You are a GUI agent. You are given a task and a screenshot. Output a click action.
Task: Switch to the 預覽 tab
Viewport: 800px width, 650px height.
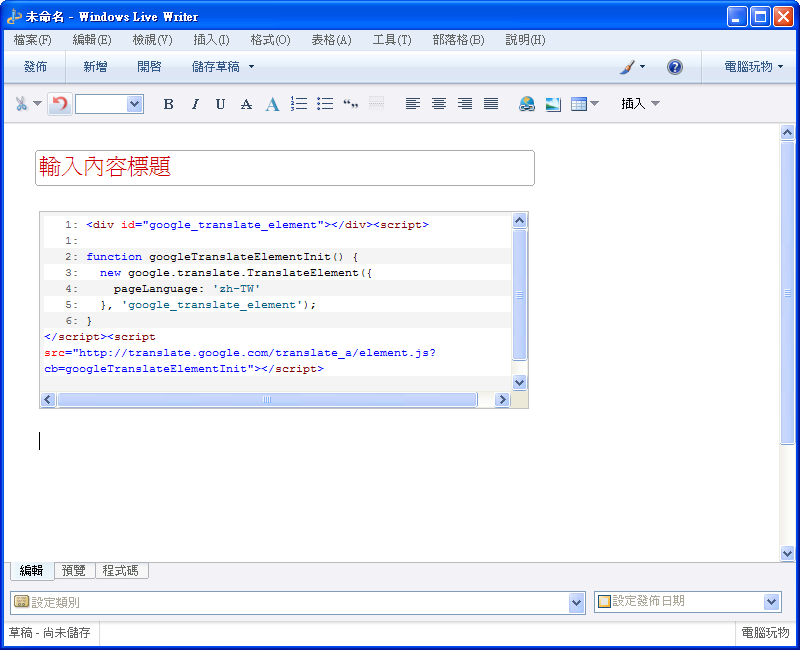click(74, 570)
